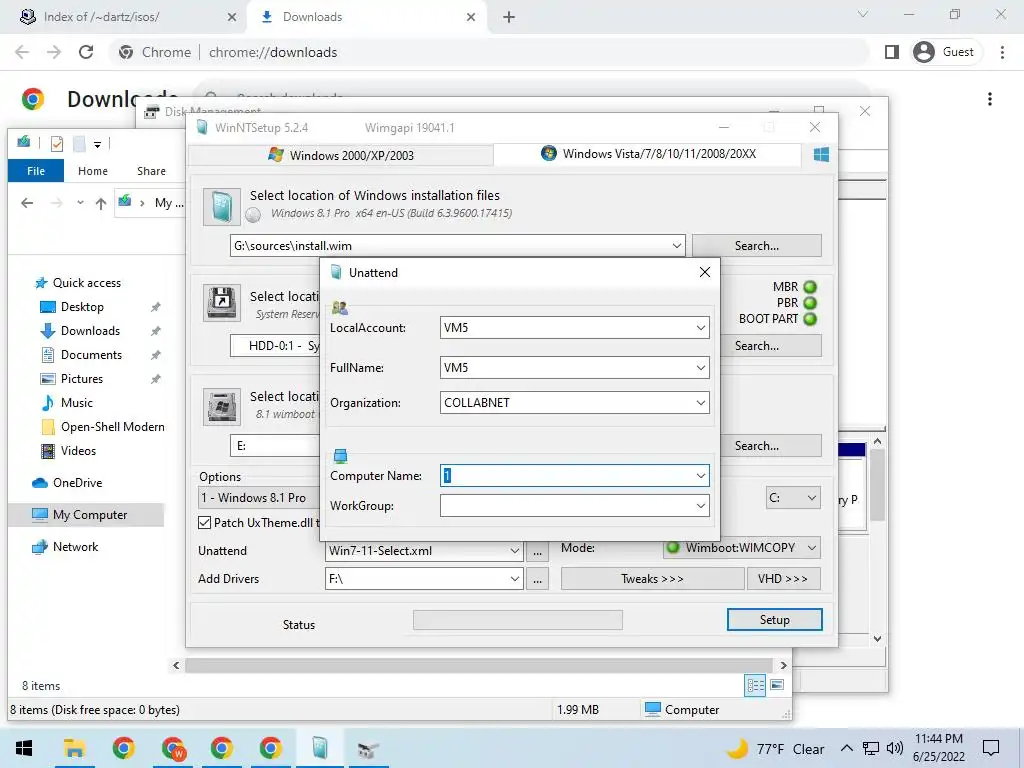Screen dimensions: 1024x768
Task: Switch to Windows 2000/XP/2003 tab
Action: point(341,155)
